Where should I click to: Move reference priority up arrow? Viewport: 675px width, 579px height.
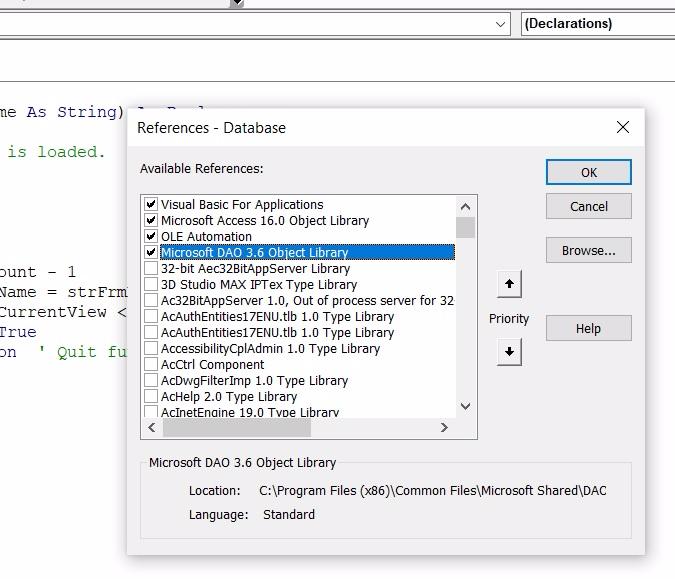(x=509, y=284)
